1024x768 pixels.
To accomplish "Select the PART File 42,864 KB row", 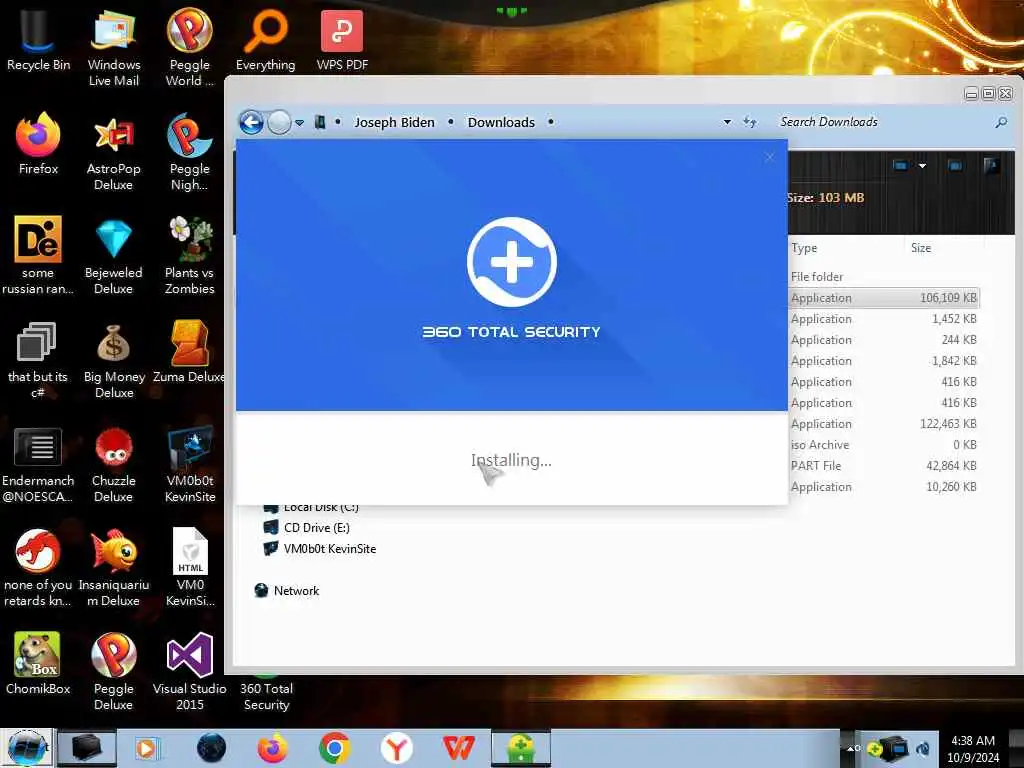I will pyautogui.click(x=884, y=466).
